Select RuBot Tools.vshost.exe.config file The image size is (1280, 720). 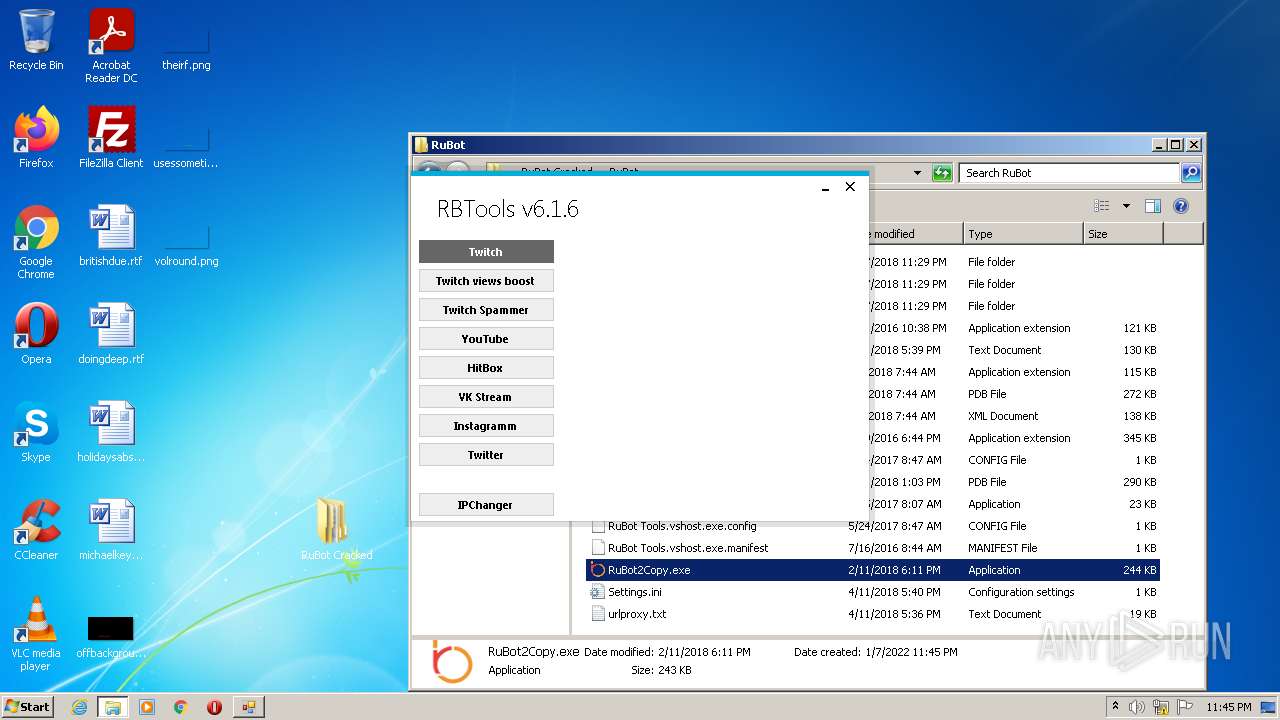872,526
